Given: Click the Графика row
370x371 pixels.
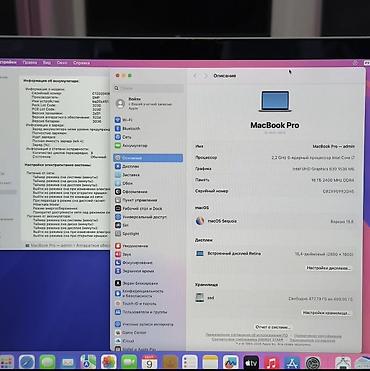Looking at the screenshot, I should click(x=275, y=169).
